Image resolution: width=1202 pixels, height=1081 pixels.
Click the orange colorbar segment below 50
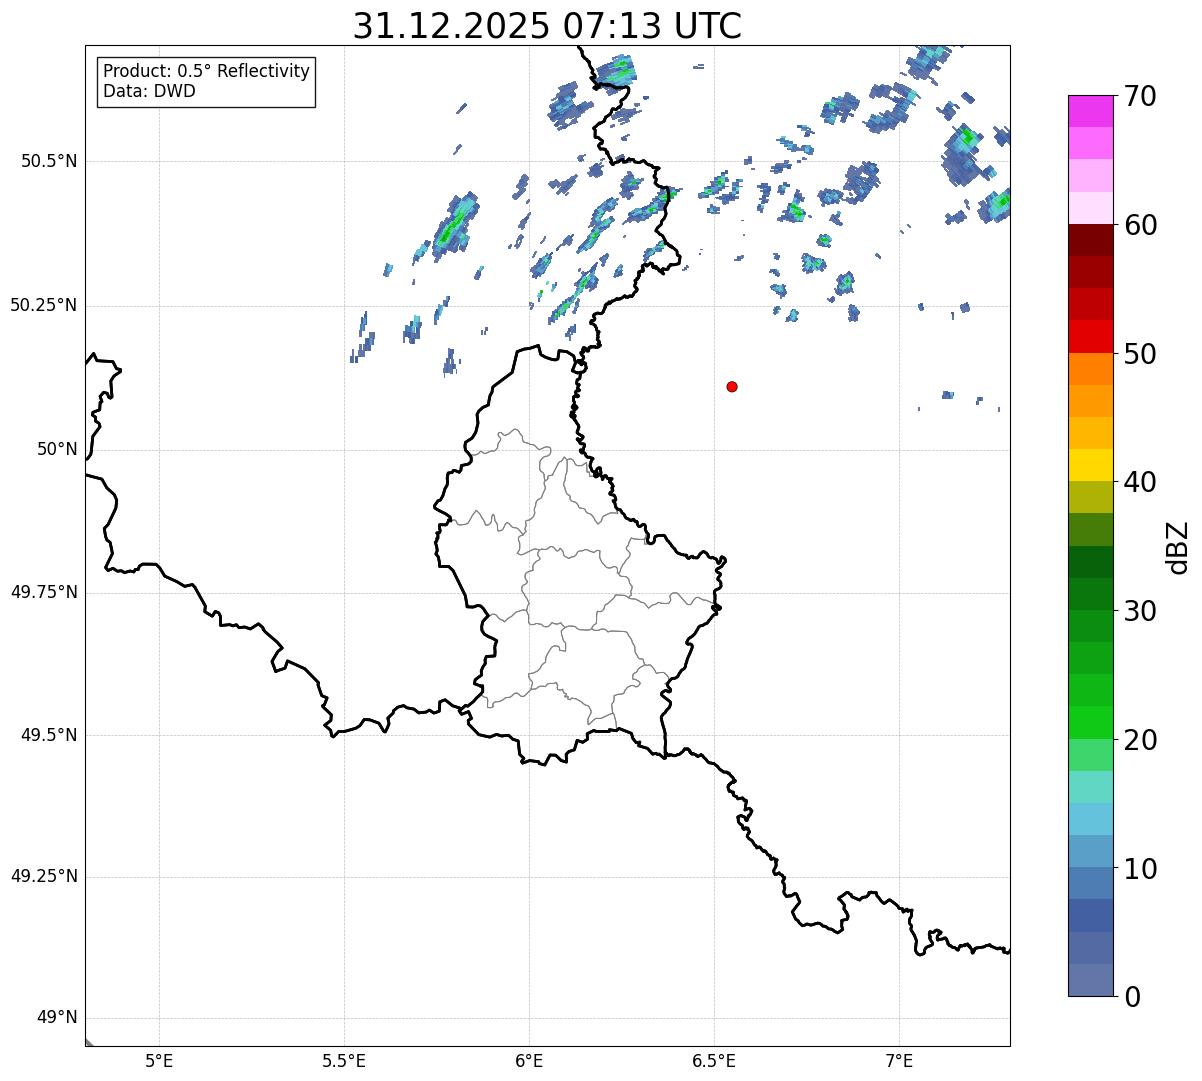tap(1089, 369)
